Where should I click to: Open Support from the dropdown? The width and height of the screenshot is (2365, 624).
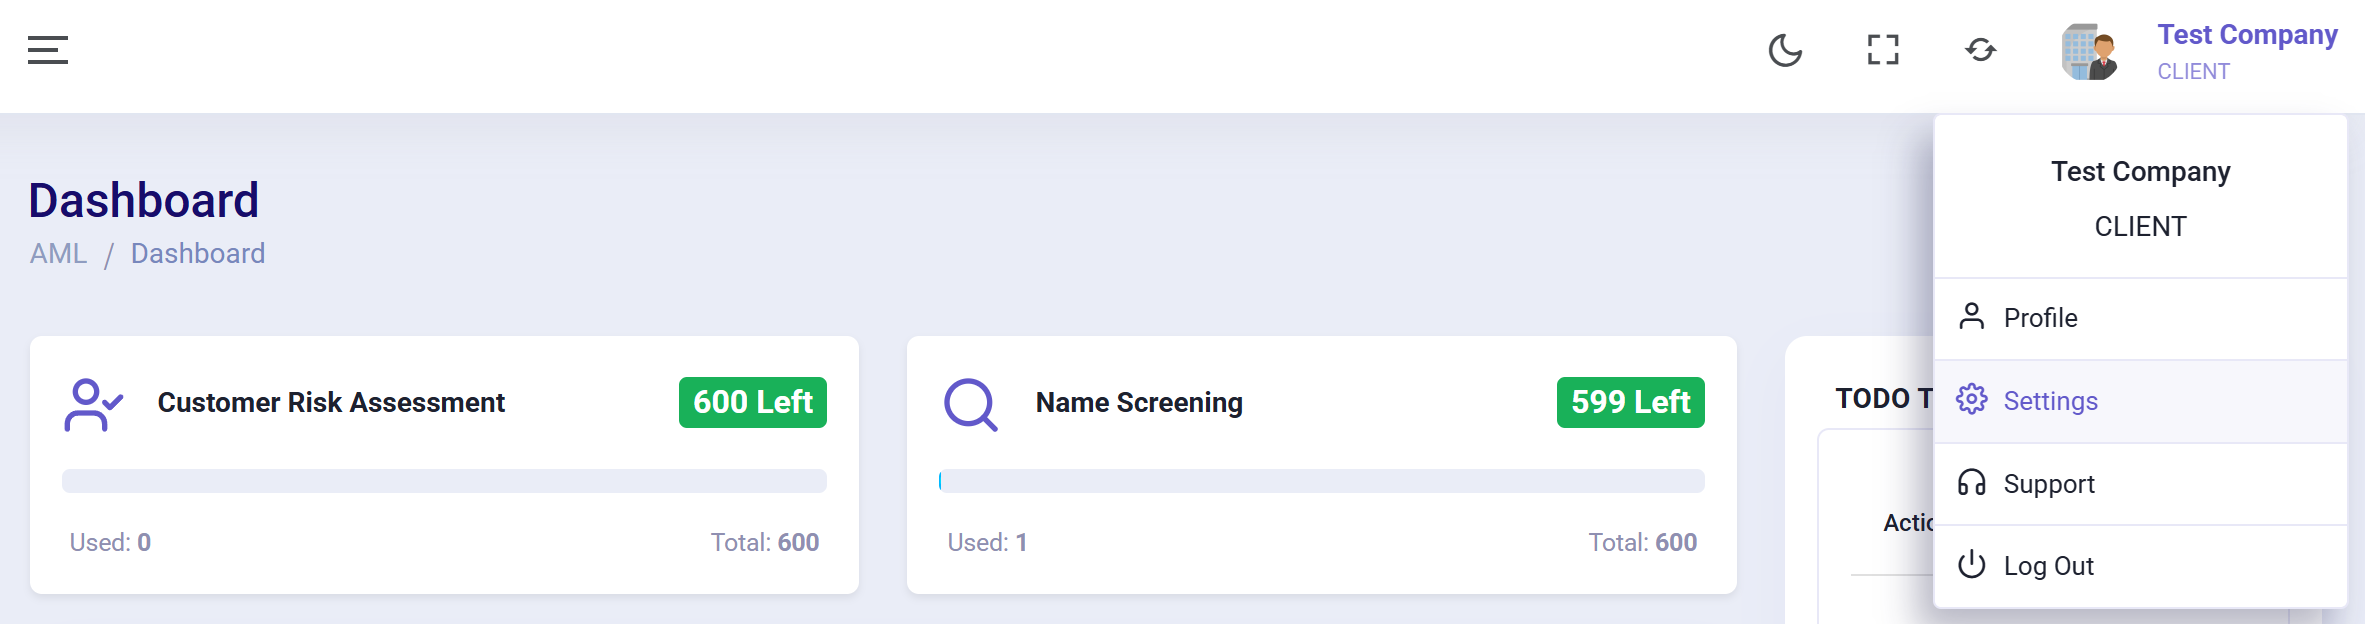tap(2141, 484)
